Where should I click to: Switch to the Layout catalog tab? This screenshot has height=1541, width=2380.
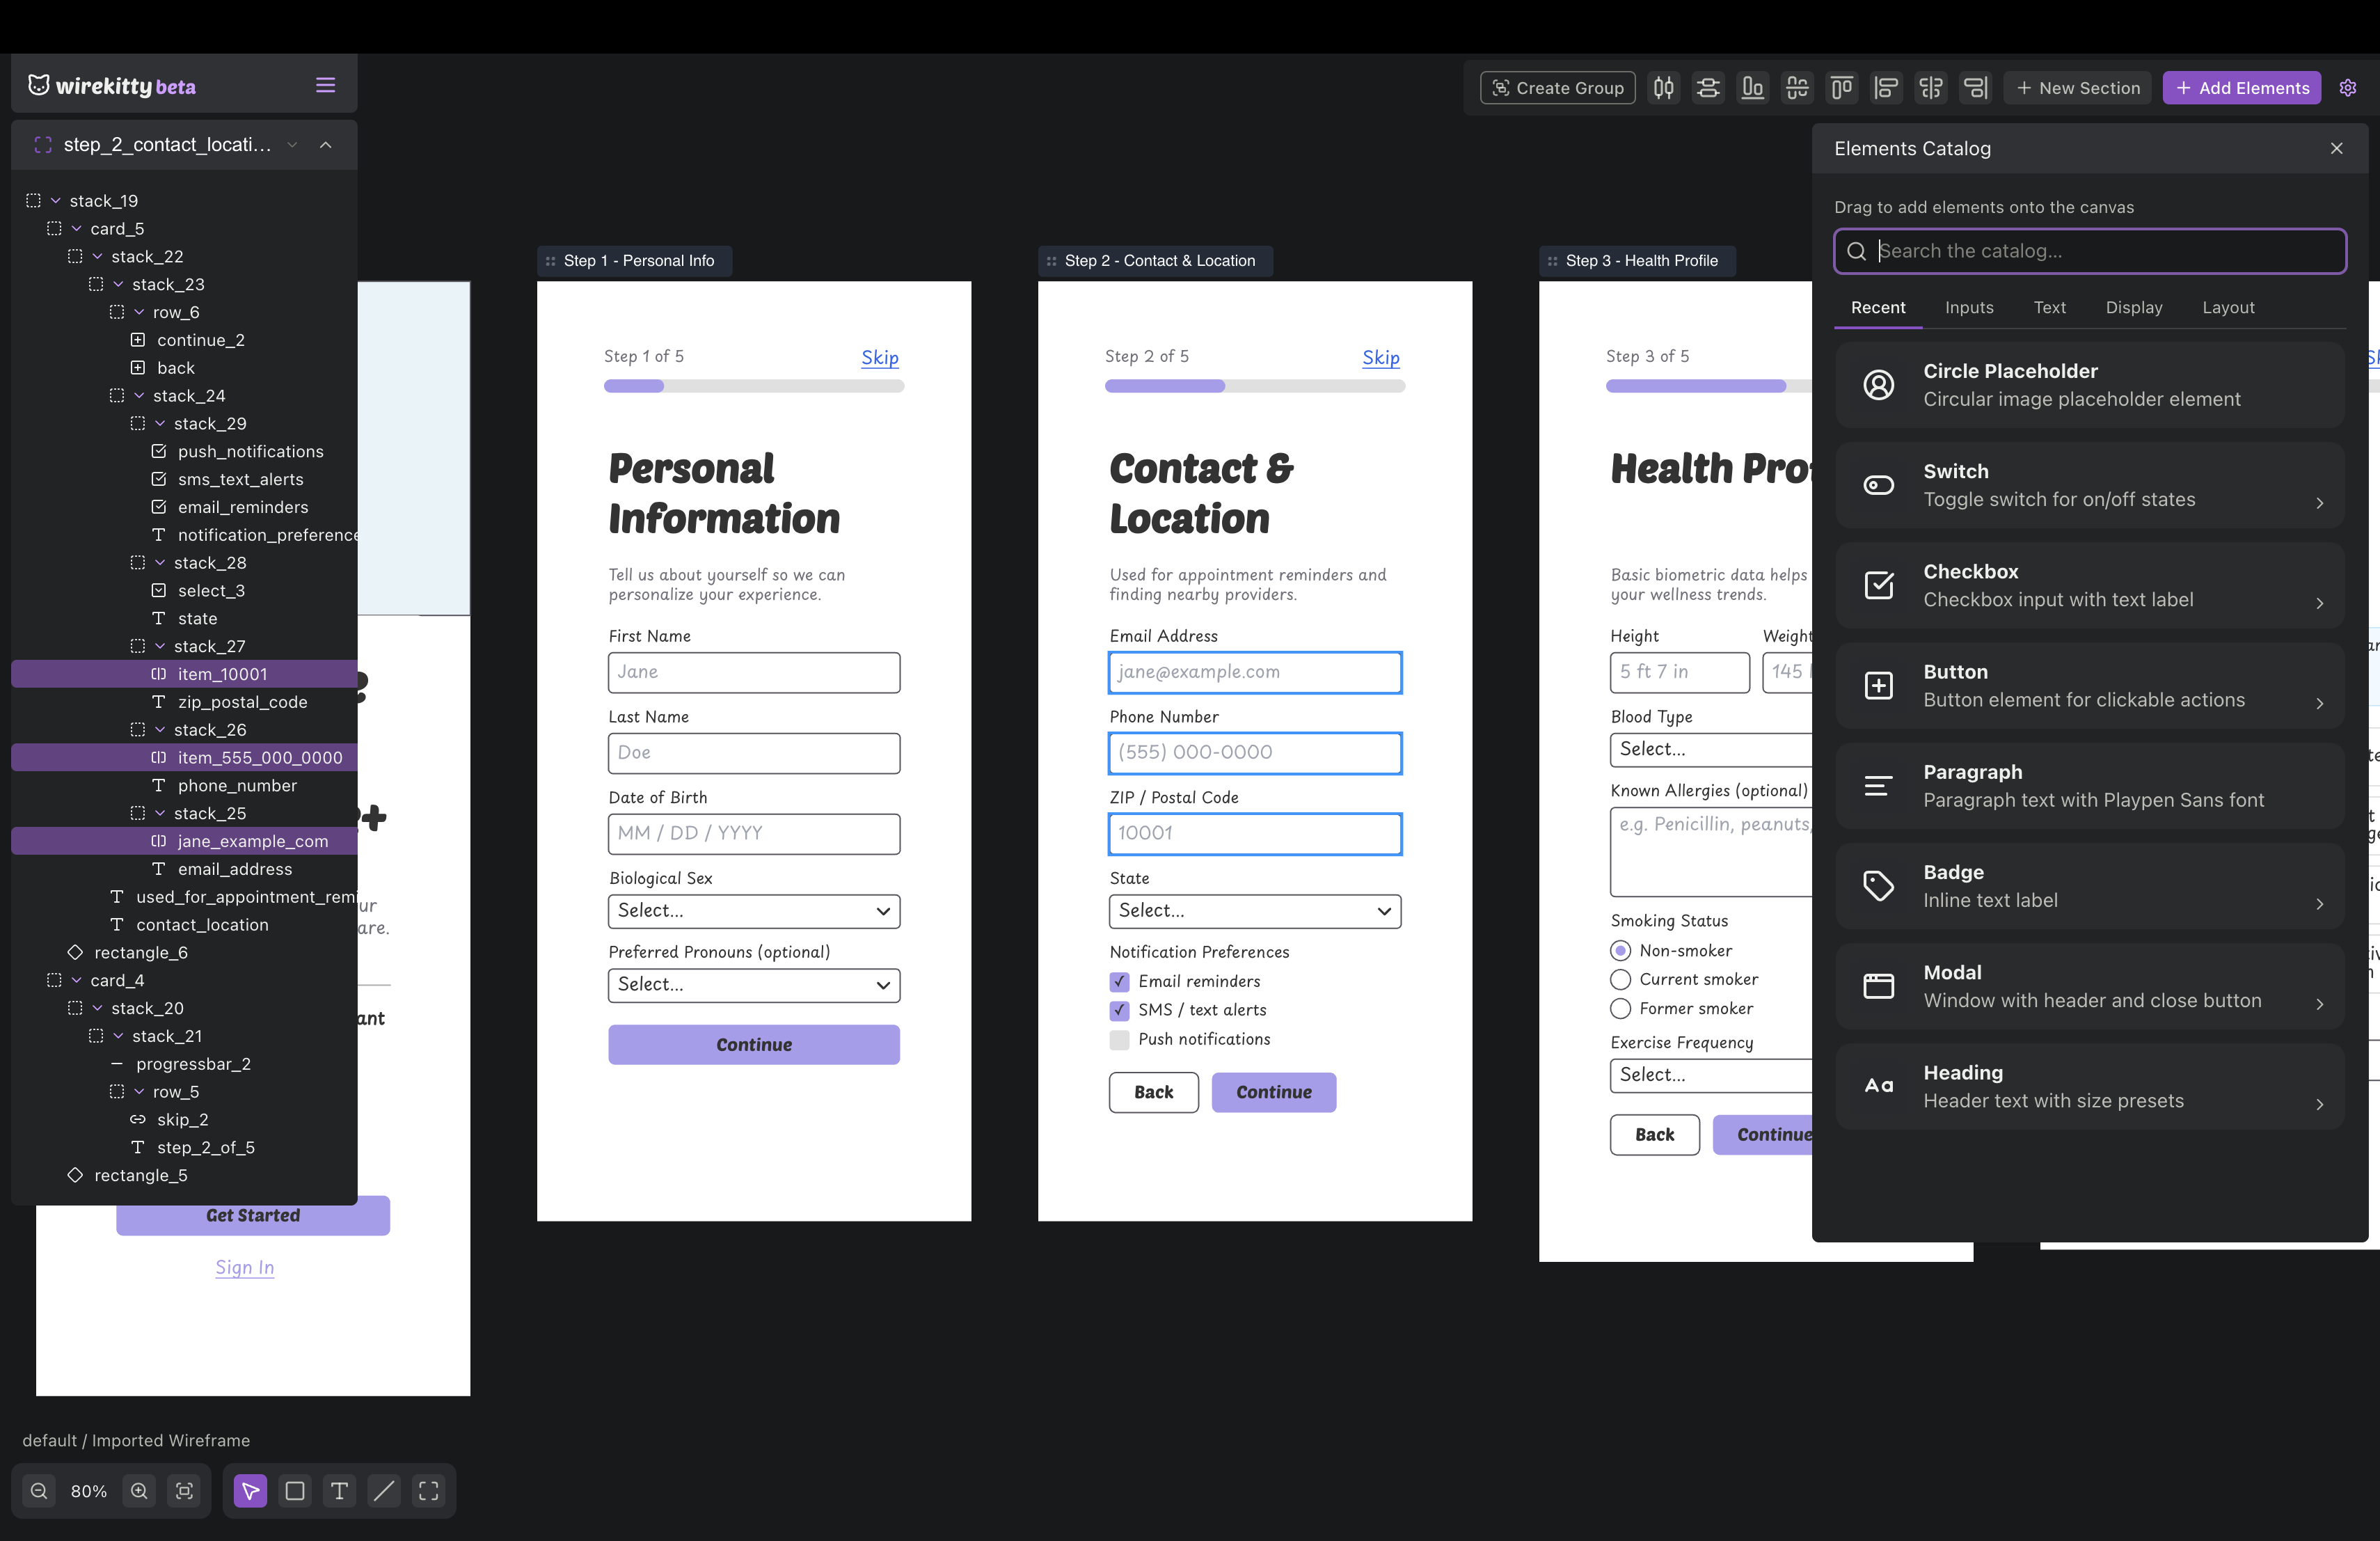pyautogui.click(x=2228, y=307)
